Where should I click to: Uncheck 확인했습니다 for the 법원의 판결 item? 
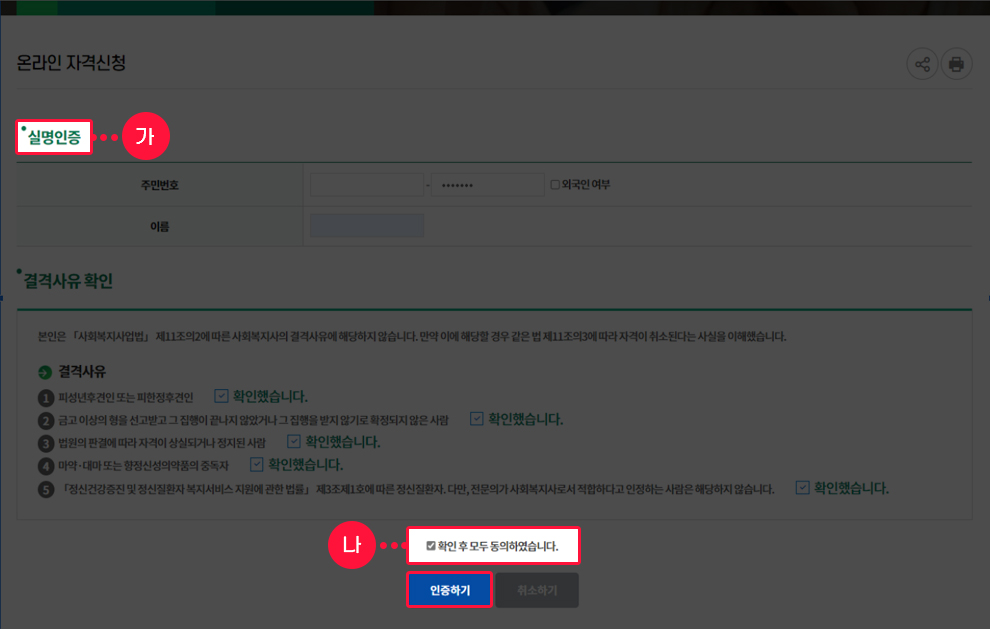click(294, 440)
